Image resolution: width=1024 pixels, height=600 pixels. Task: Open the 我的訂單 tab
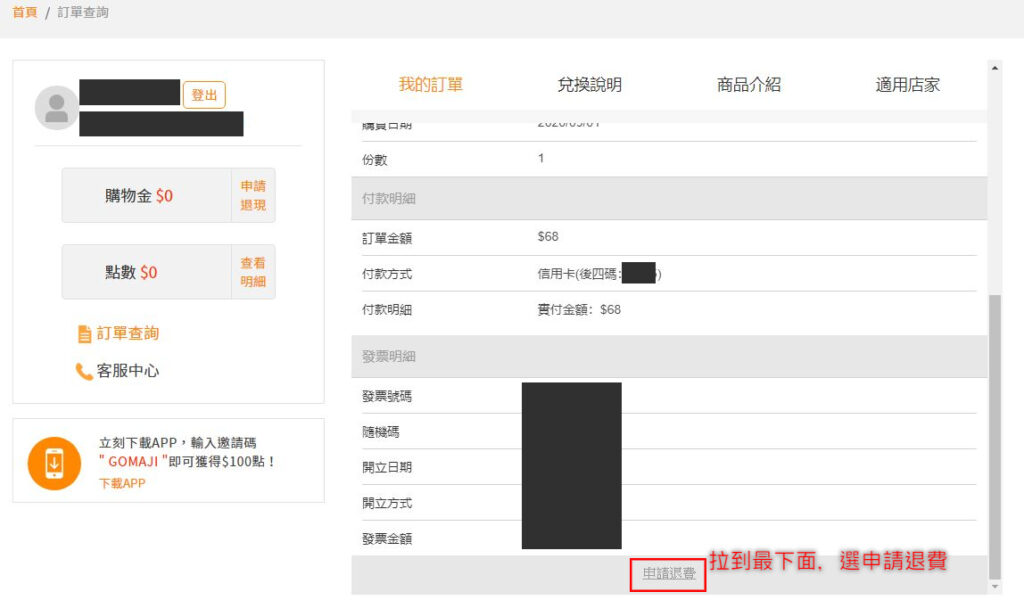(431, 85)
